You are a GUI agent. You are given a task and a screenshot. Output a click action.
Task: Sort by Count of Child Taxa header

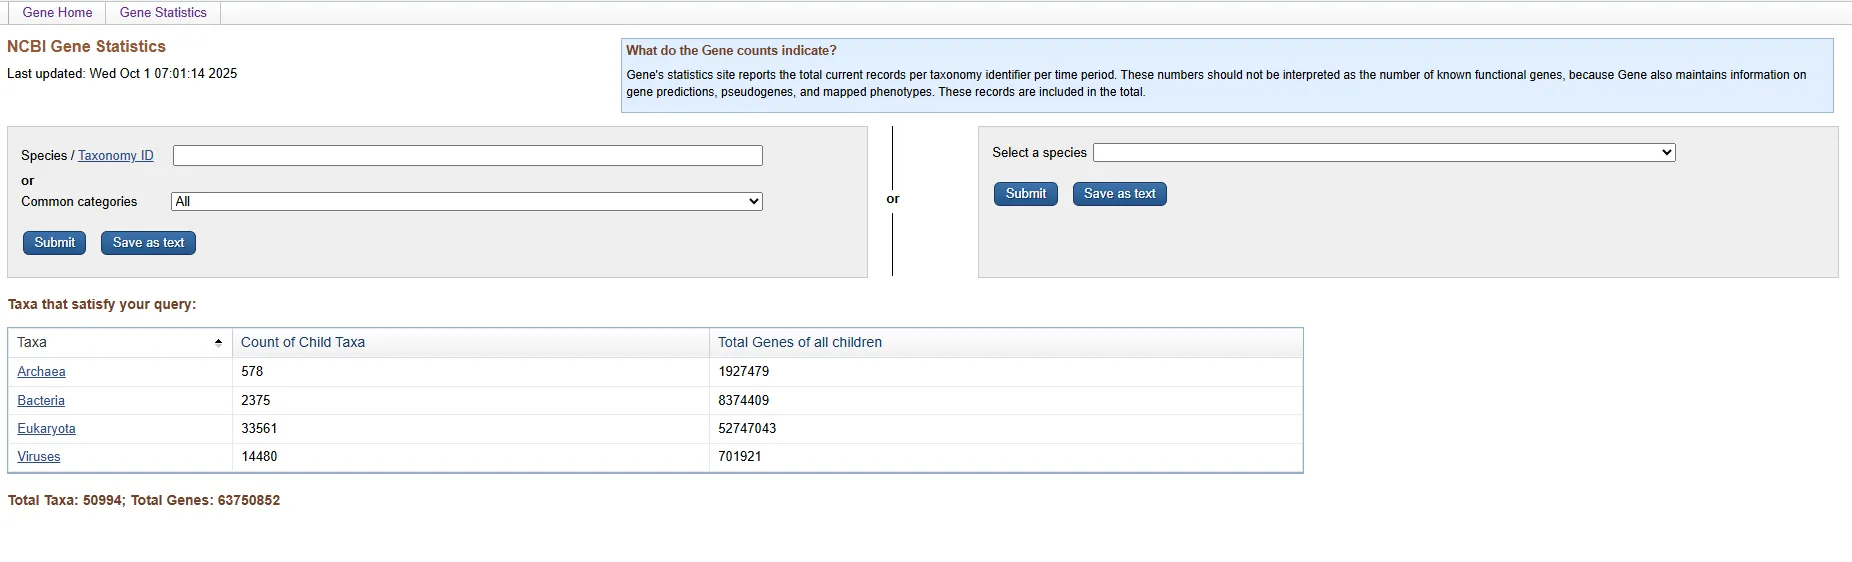point(303,342)
